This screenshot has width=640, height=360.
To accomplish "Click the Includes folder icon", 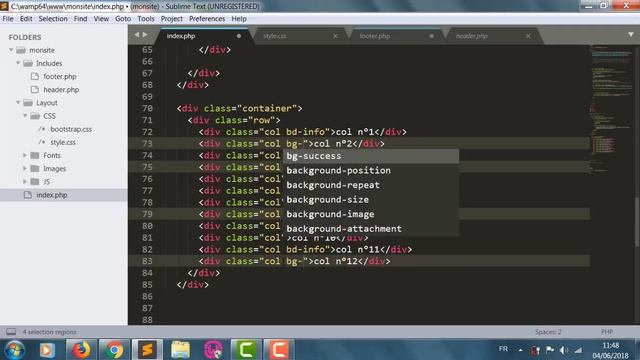I will [28, 63].
